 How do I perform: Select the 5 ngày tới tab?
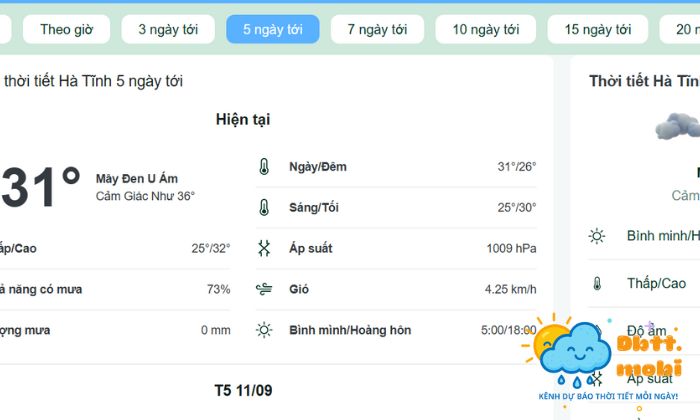(x=273, y=29)
